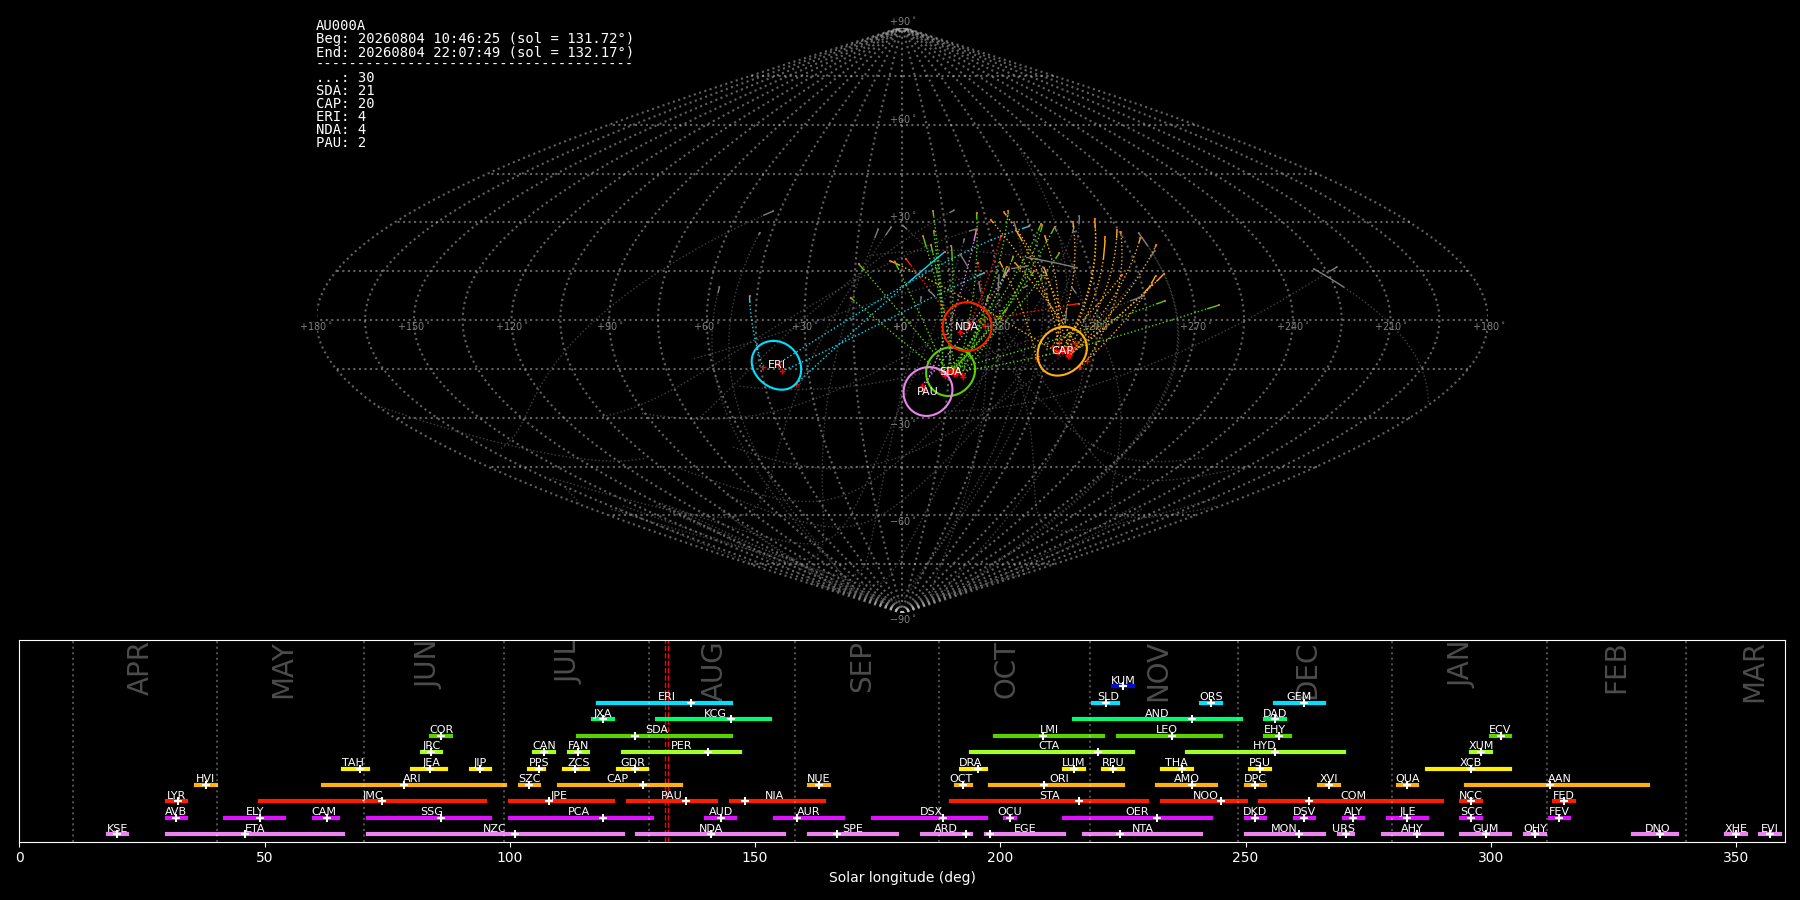Image resolution: width=1800 pixels, height=900 pixels.
Task: Select the pink ETA shower bar
Action: point(255,834)
